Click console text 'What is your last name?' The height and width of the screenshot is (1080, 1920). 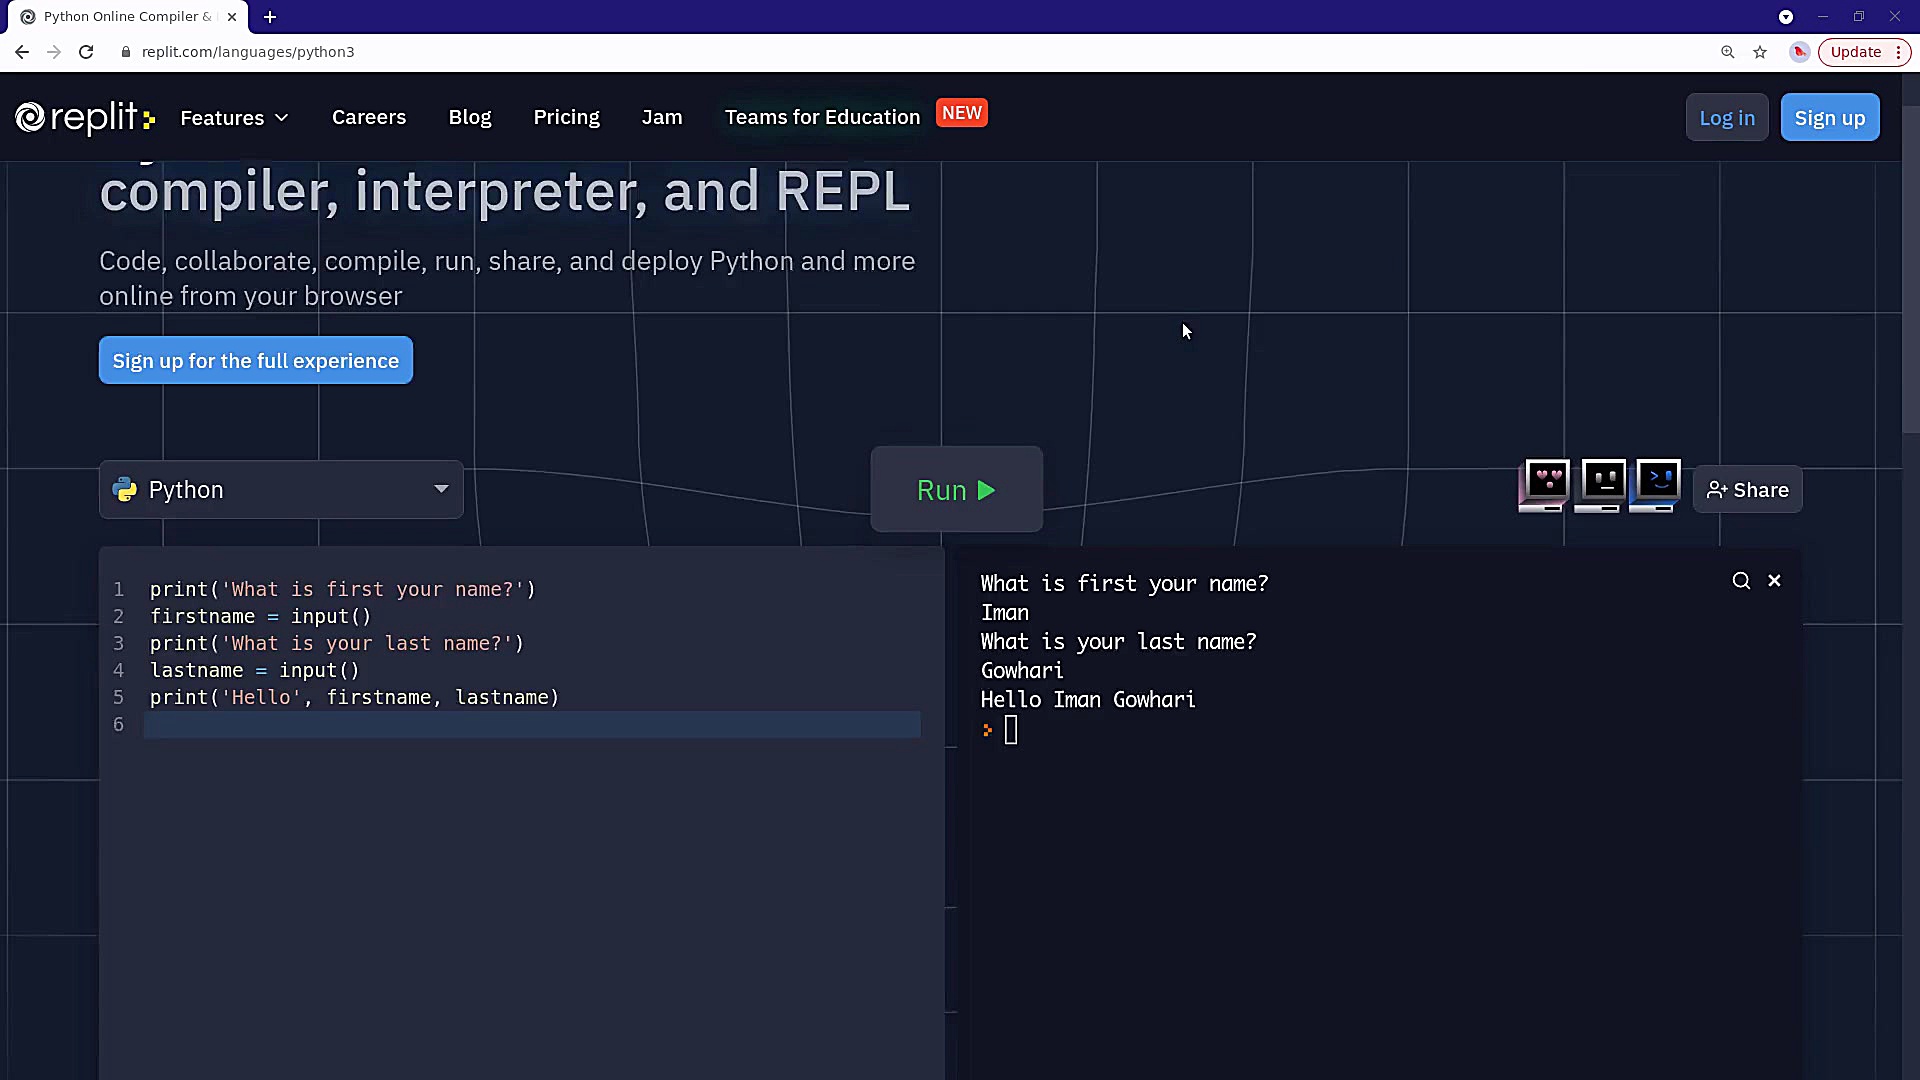[x=1118, y=641]
